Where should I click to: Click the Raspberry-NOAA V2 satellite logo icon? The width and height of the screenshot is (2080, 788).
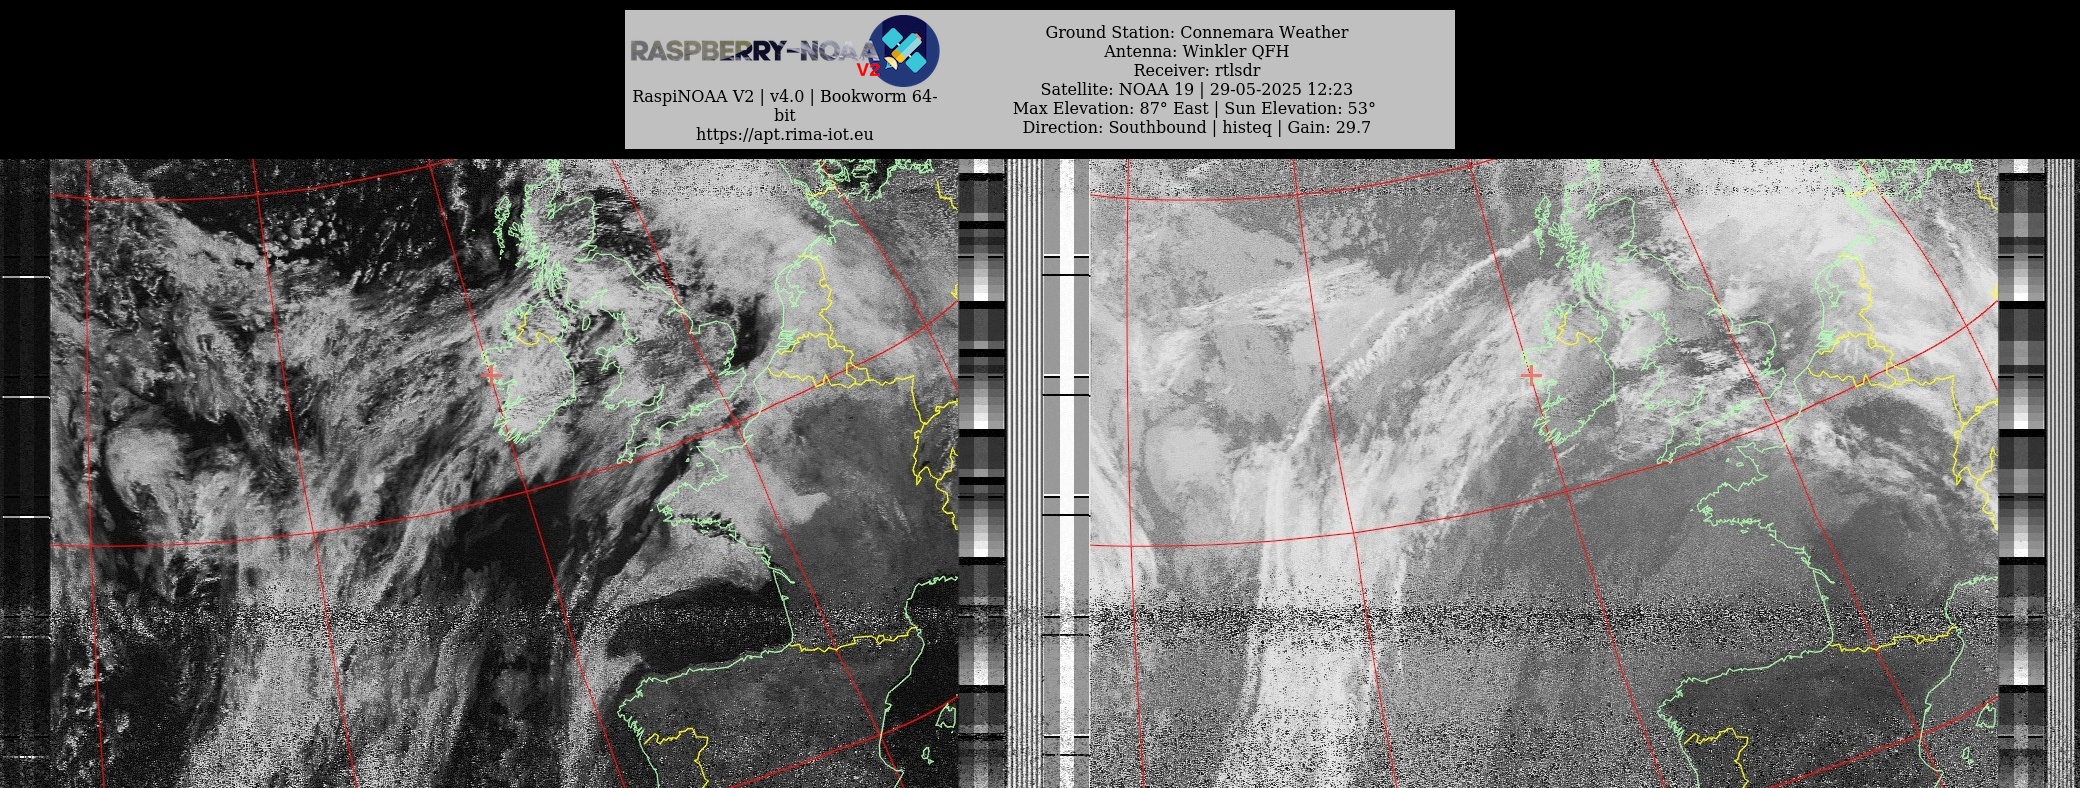(x=904, y=50)
